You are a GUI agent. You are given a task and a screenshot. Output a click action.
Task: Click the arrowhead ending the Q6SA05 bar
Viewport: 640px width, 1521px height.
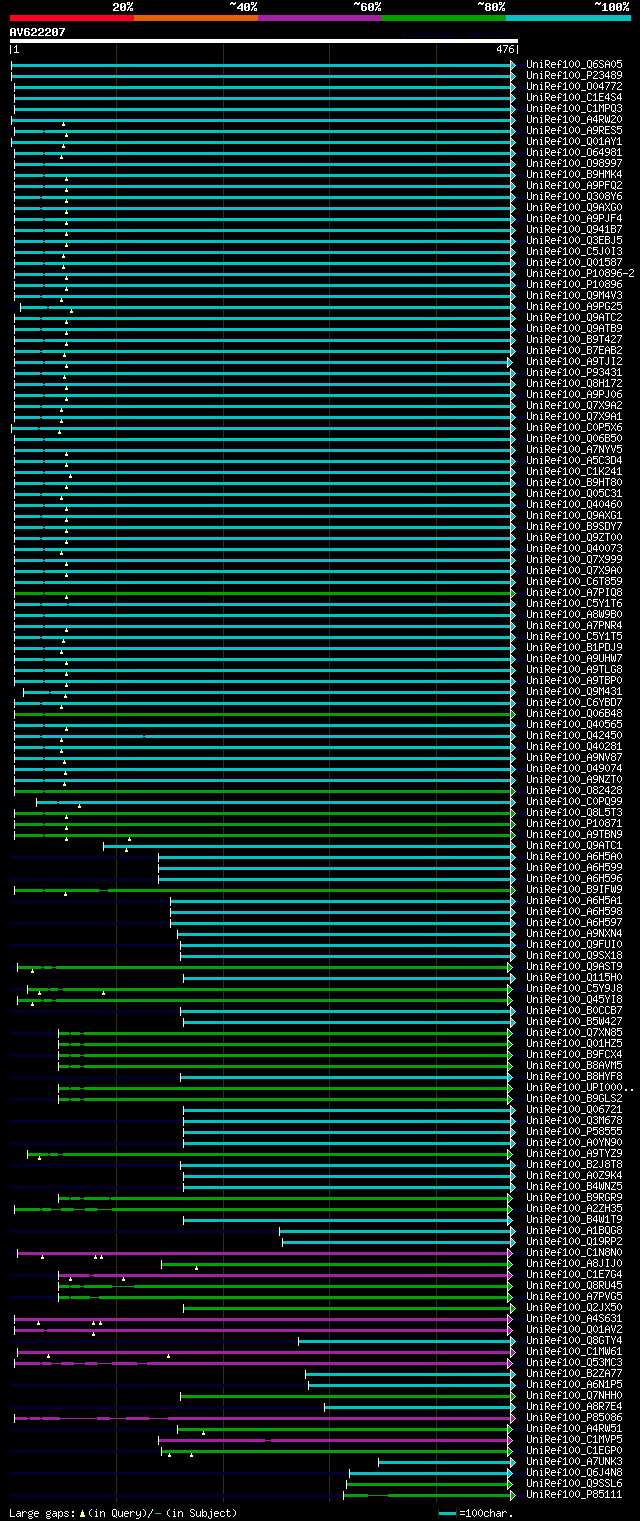513,65
